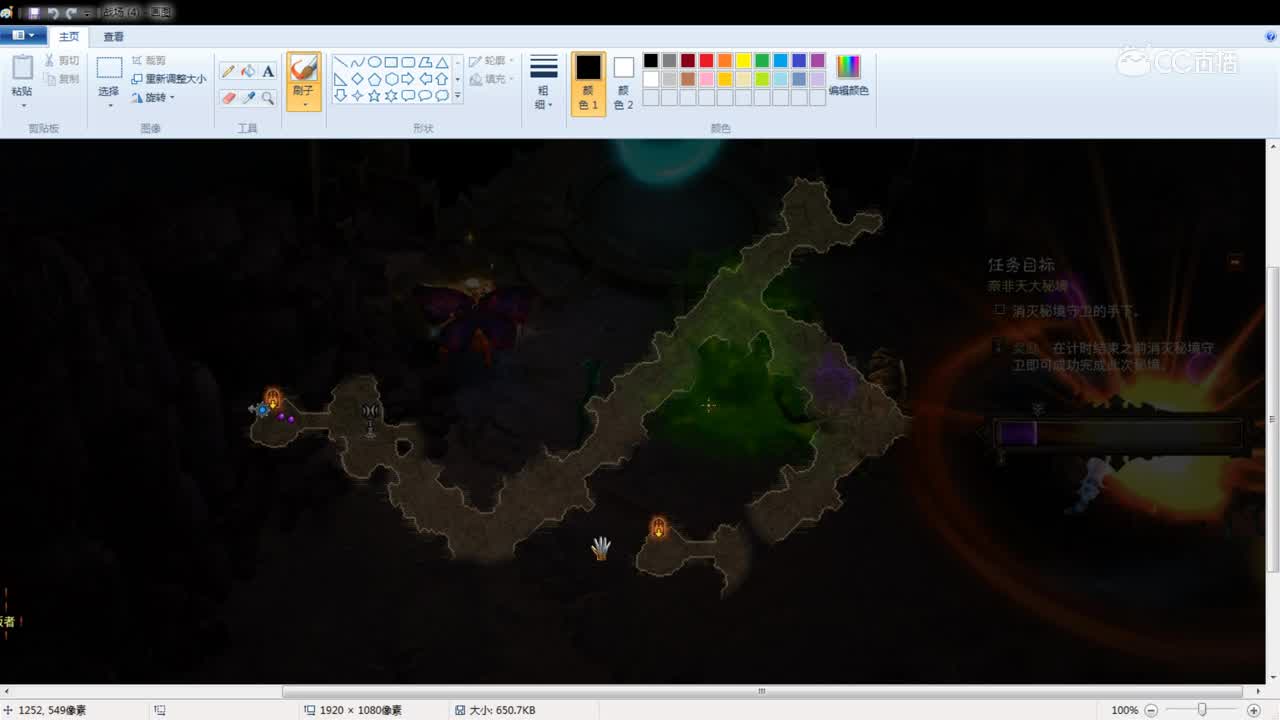
Task: Pick the Right arrow shape
Action: (x=408, y=79)
